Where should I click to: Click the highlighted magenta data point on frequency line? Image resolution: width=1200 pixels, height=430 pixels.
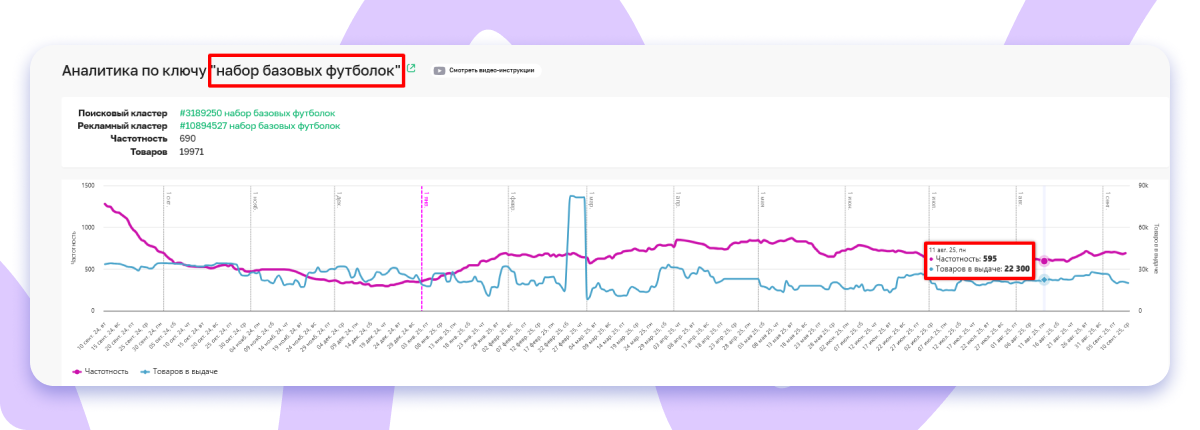click(x=1044, y=261)
